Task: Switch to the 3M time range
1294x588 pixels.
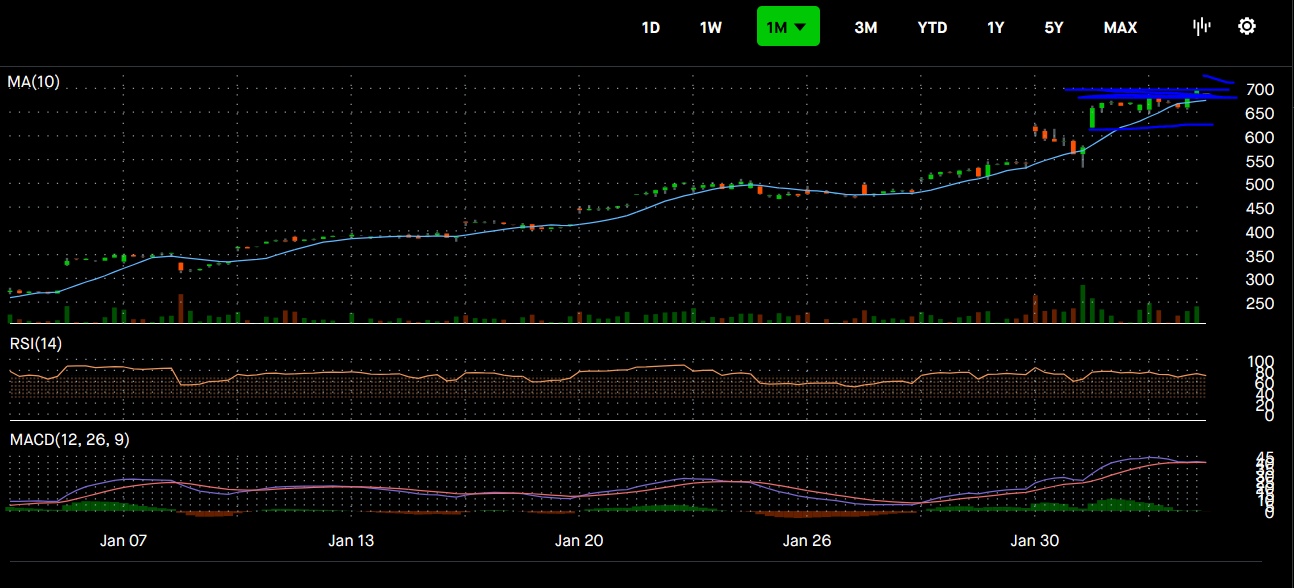Action: click(866, 28)
